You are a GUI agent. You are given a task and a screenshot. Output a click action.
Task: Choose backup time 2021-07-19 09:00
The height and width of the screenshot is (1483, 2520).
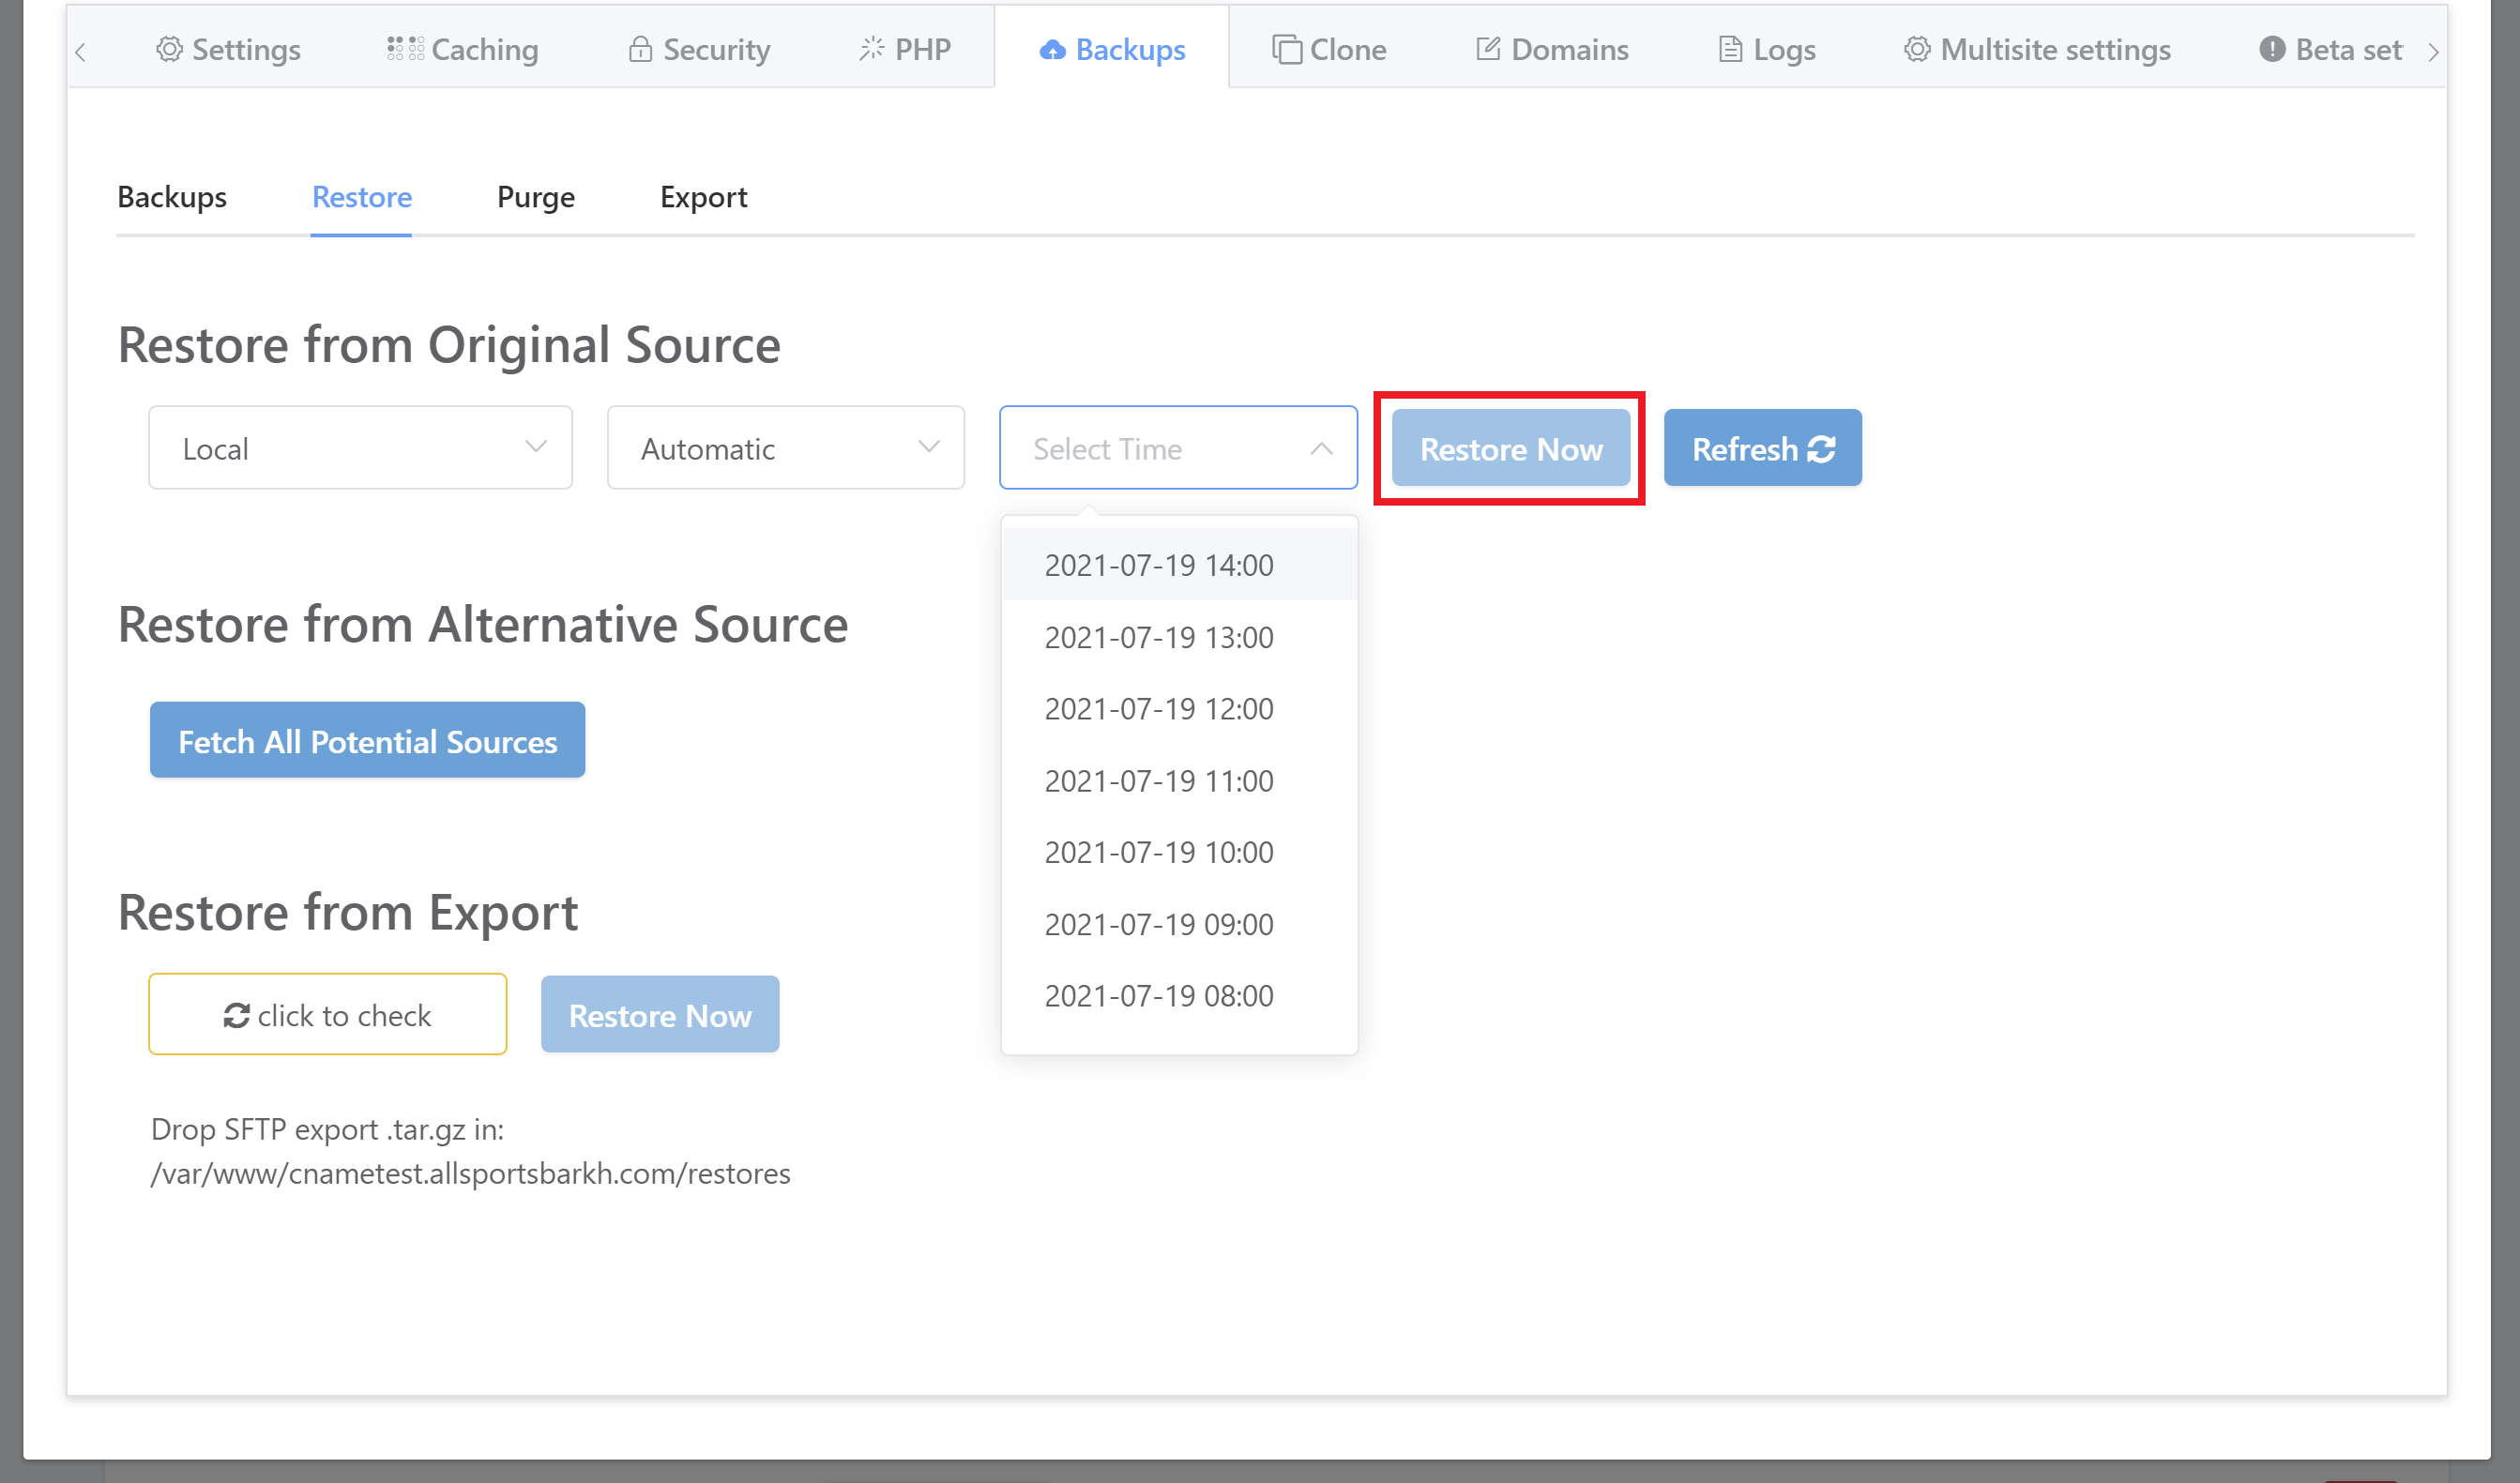(1179, 924)
